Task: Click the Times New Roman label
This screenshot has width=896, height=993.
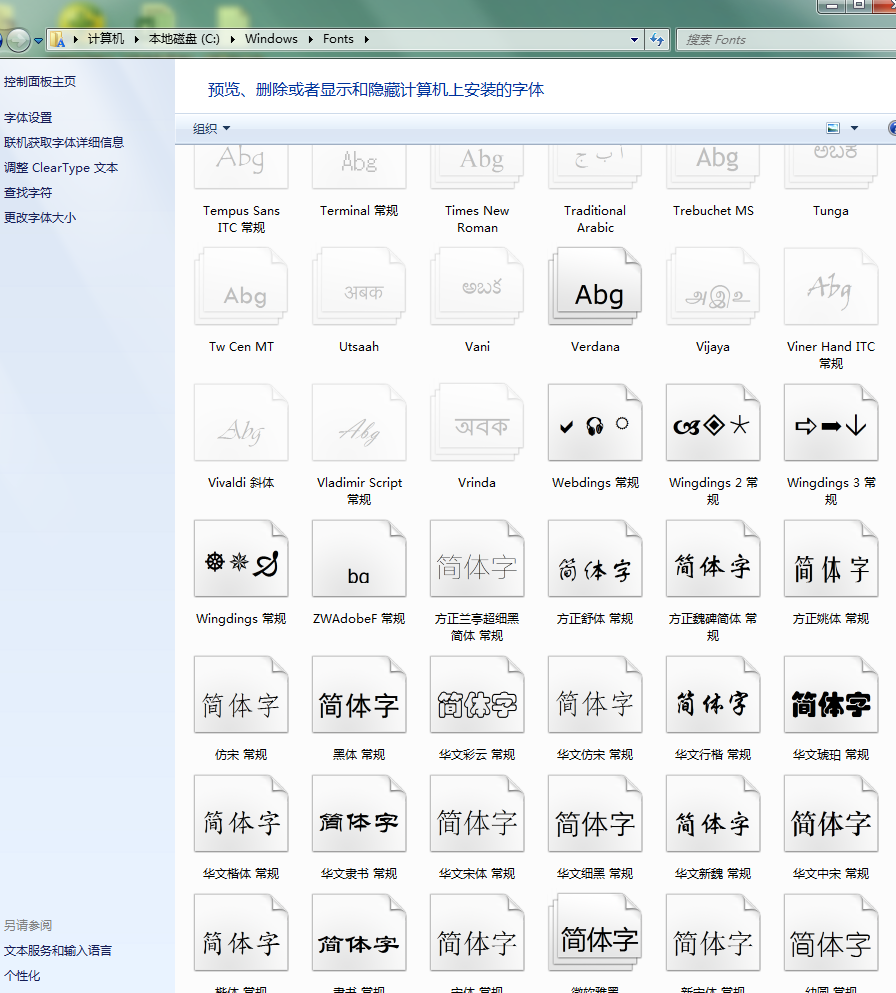Action: pos(477,219)
